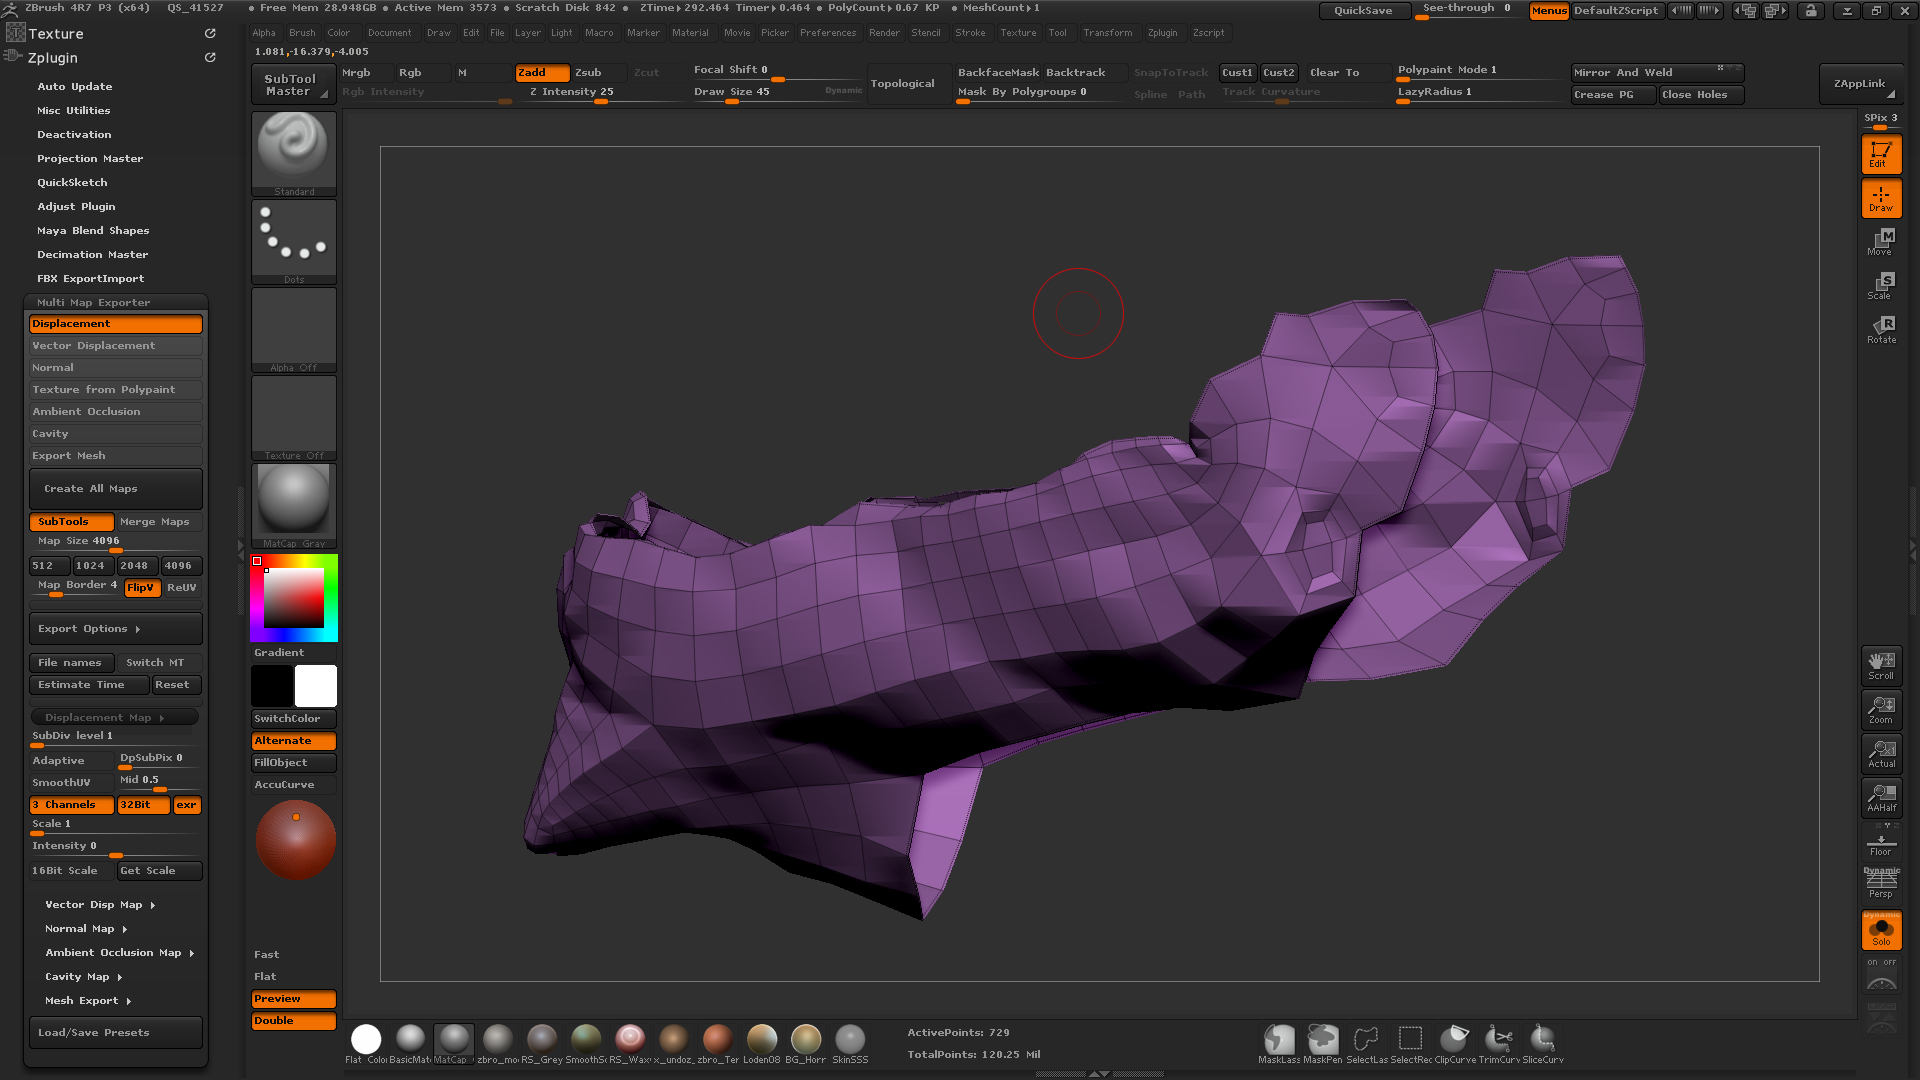Click Estimate Time button

point(89,685)
